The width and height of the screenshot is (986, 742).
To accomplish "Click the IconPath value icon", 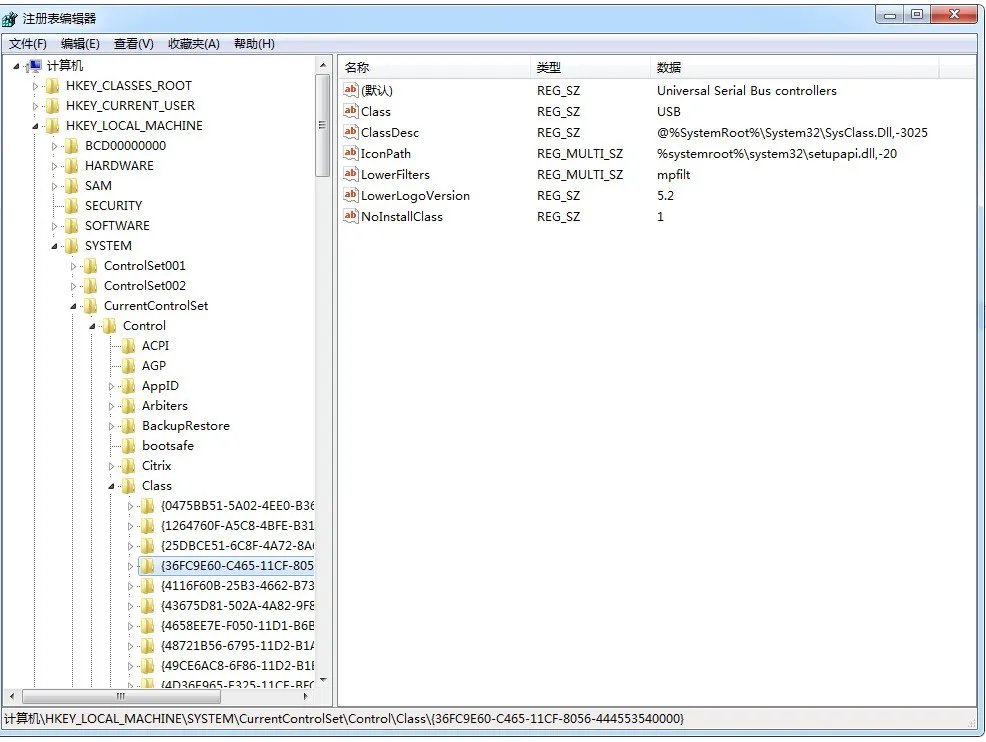I will point(350,153).
